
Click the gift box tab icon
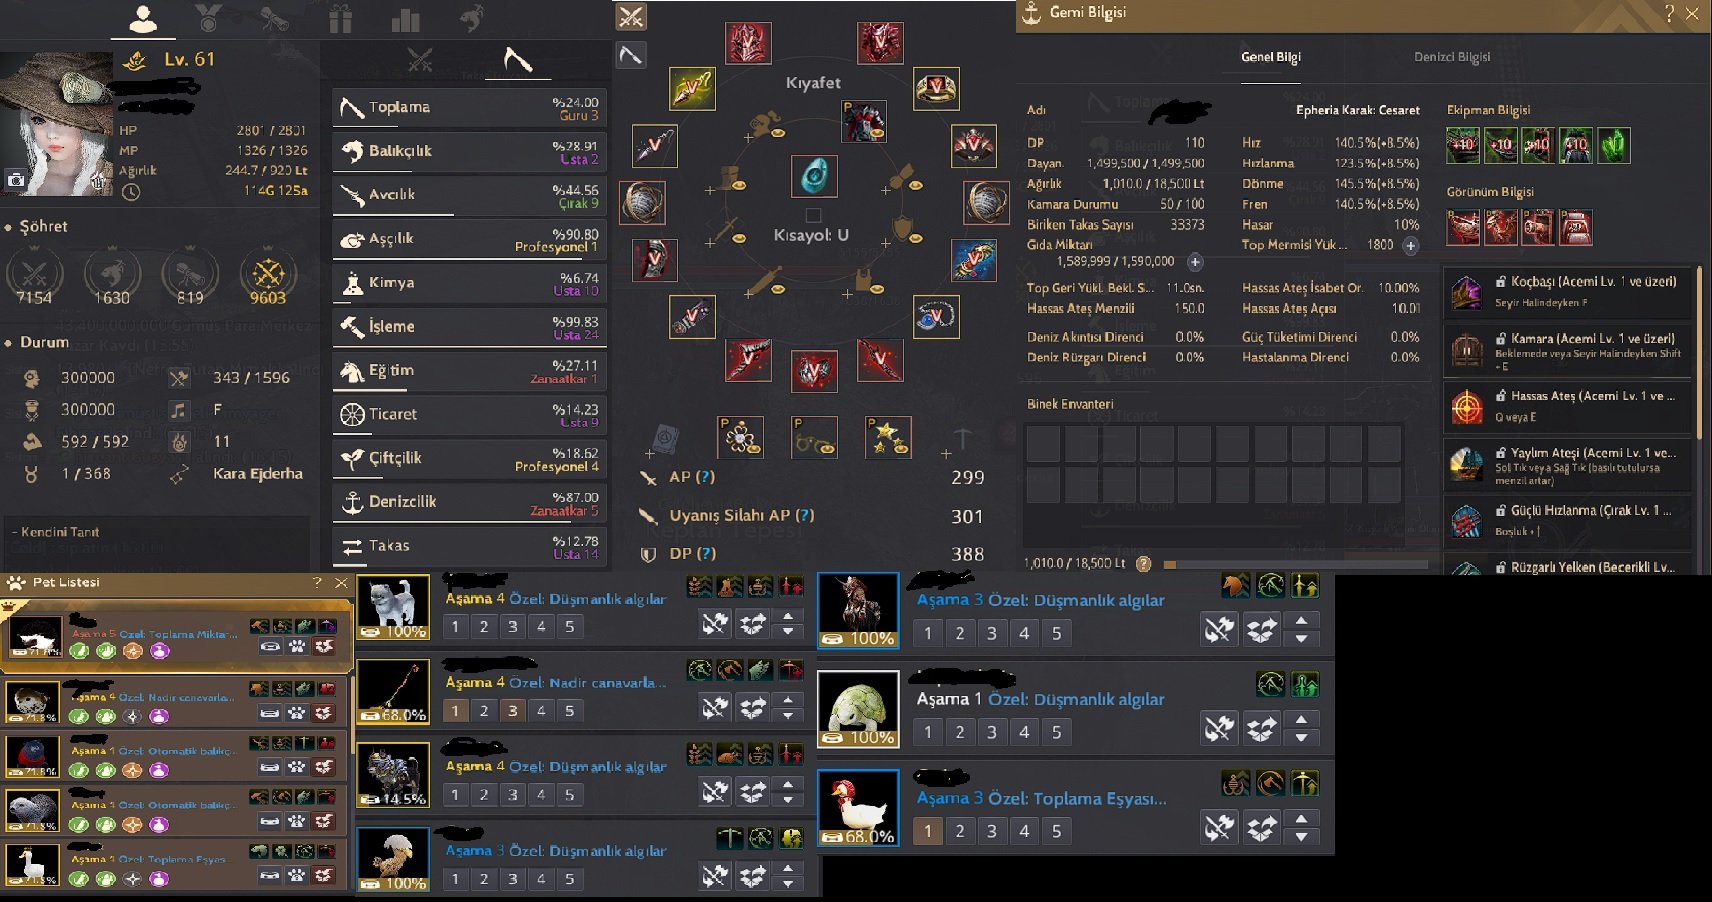coord(340,19)
